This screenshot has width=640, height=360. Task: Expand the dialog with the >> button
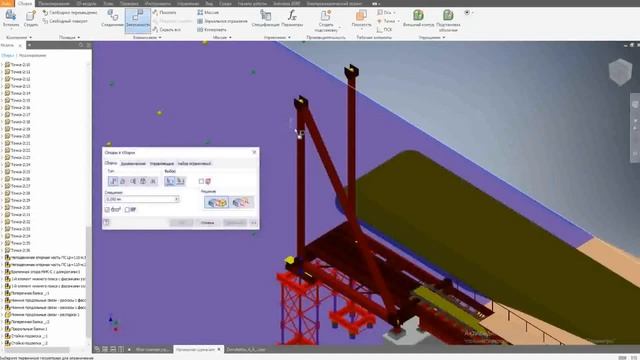pyautogui.click(x=253, y=222)
